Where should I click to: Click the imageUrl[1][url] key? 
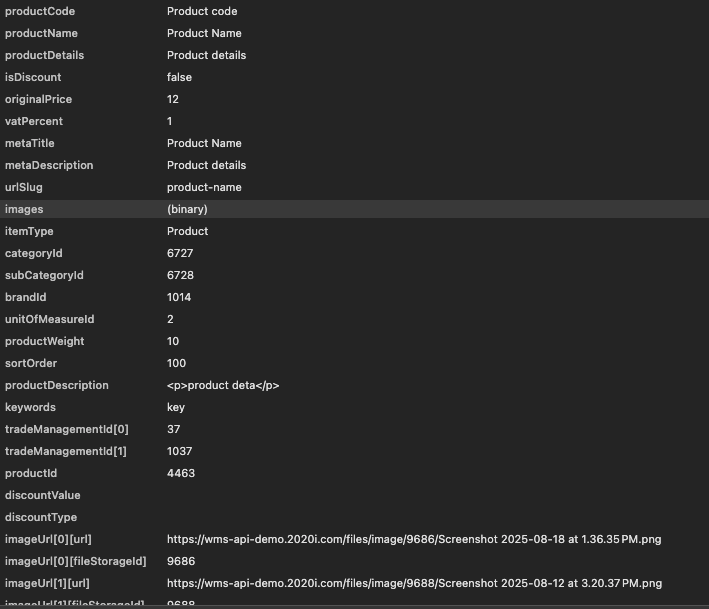47,583
